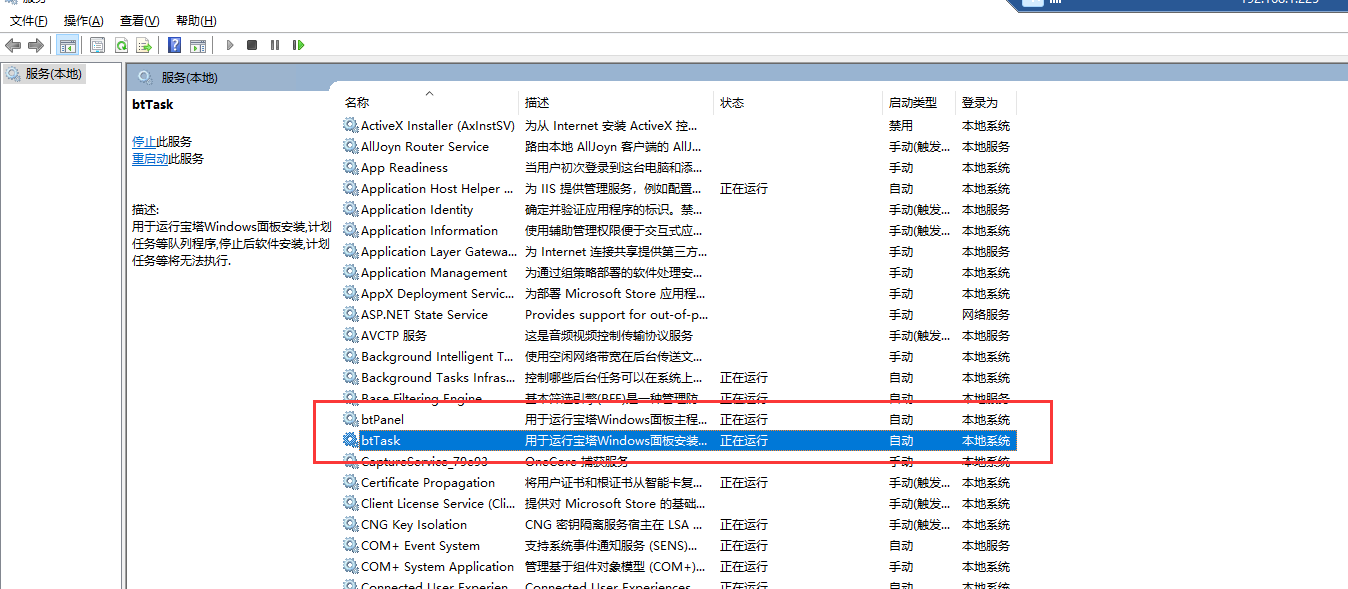This screenshot has width=1348, height=589.
Task: Select 服务(本地) in the left tree
Action: [53, 74]
